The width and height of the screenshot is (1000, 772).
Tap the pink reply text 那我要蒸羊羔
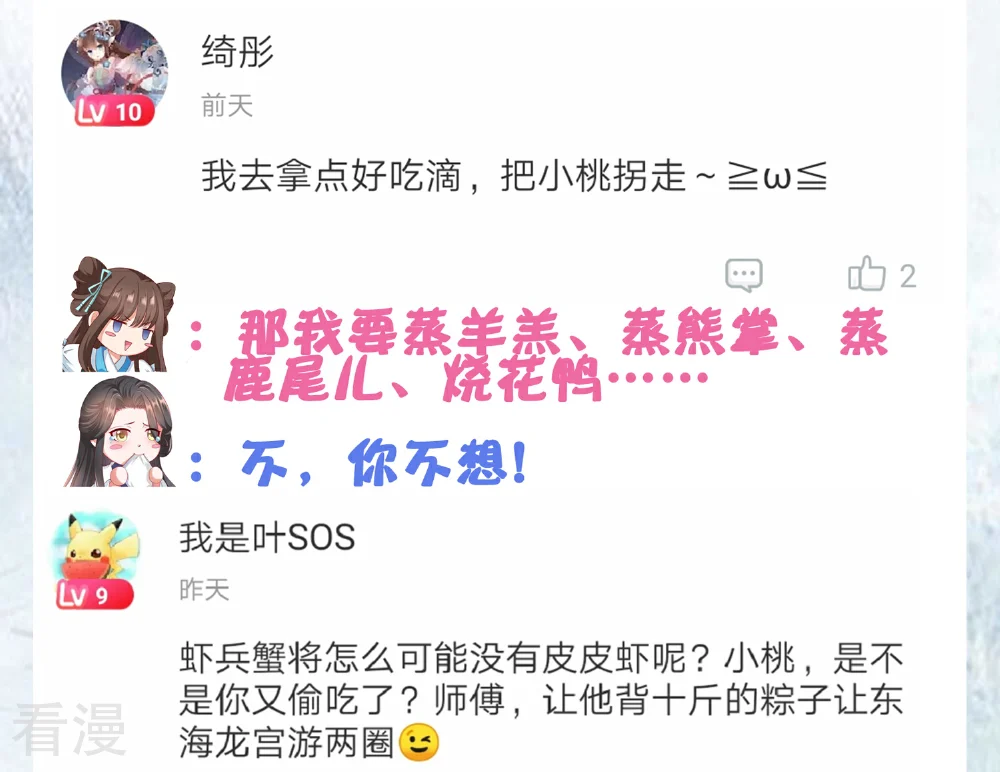point(555,354)
